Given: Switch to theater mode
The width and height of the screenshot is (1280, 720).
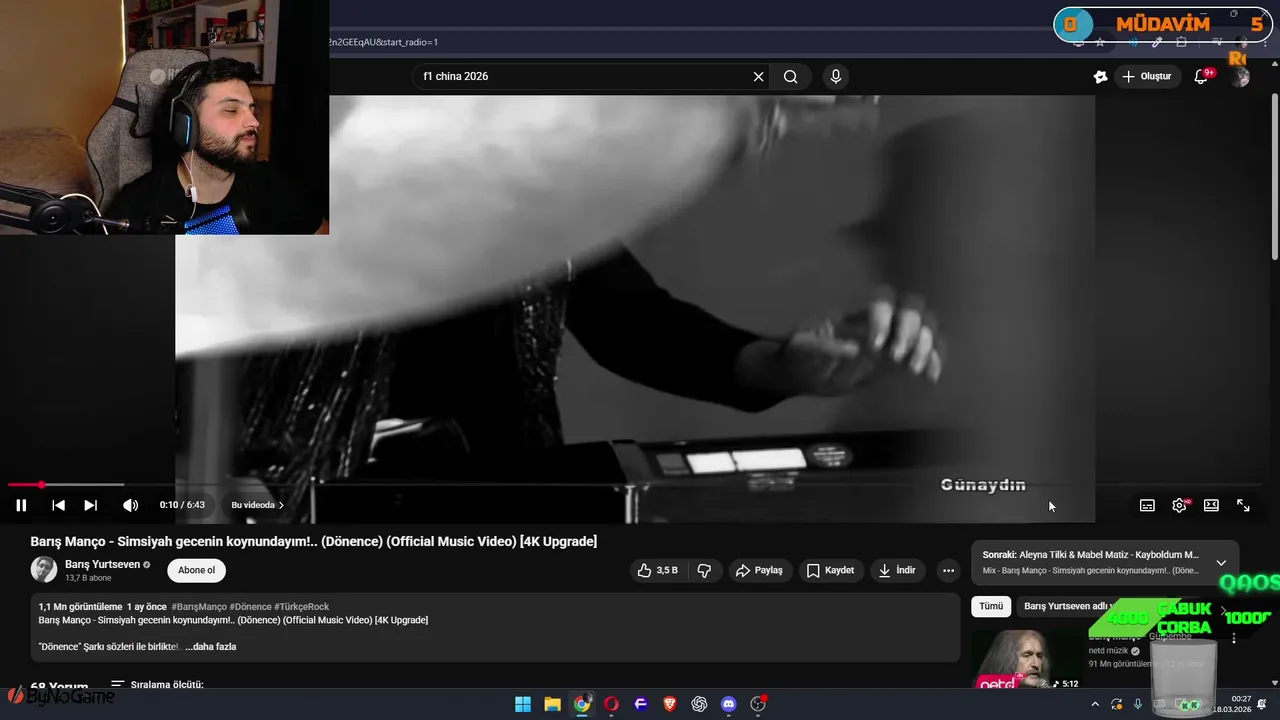Looking at the screenshot, I should (1211, 505).
